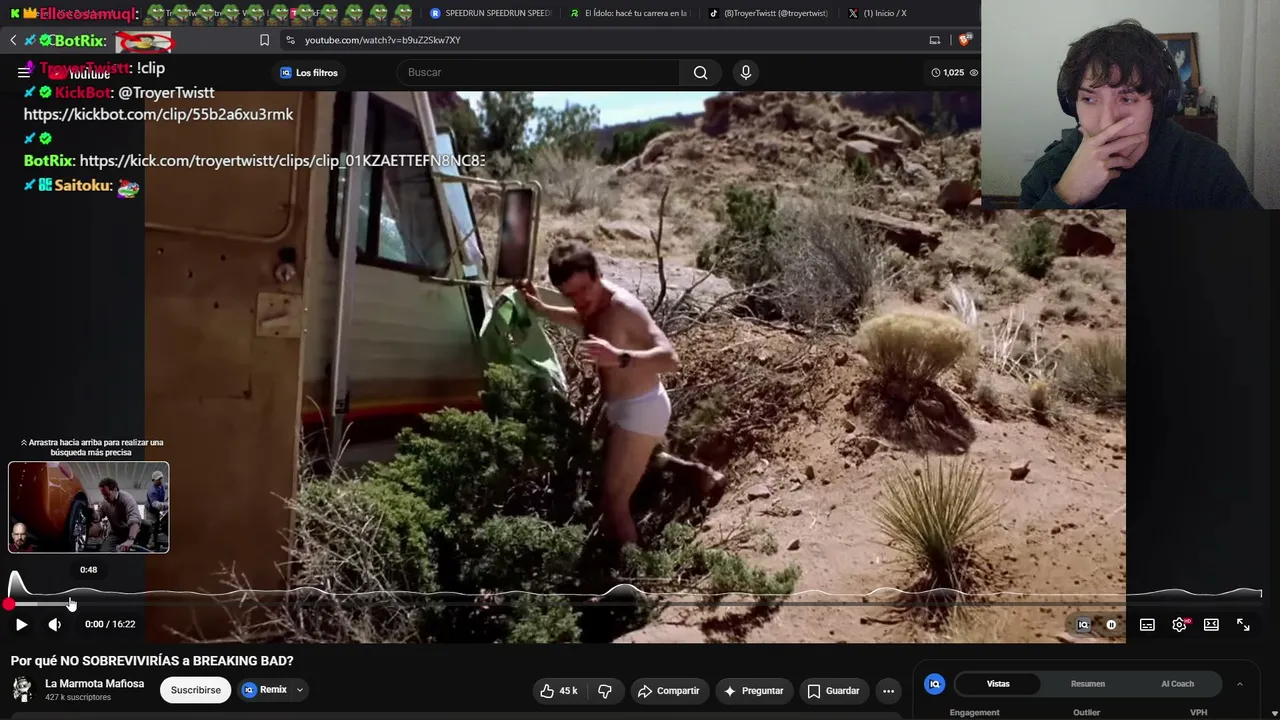Enter fullscreen mode
This screenshot has width=1280, height=720.
[x=1243, y=625]
